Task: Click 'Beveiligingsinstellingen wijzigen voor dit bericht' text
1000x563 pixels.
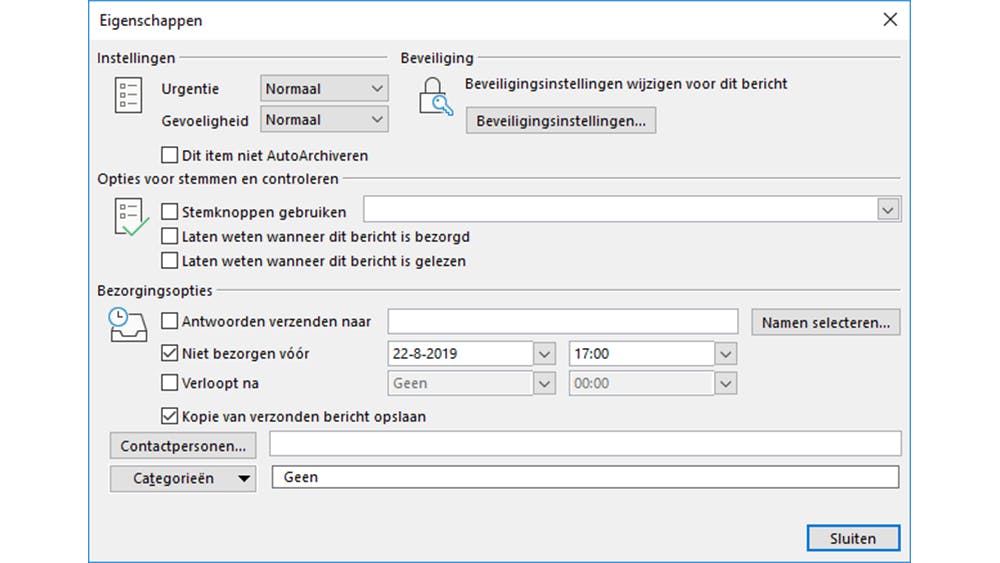Action: pyautogui.click(x=626, y=84)
